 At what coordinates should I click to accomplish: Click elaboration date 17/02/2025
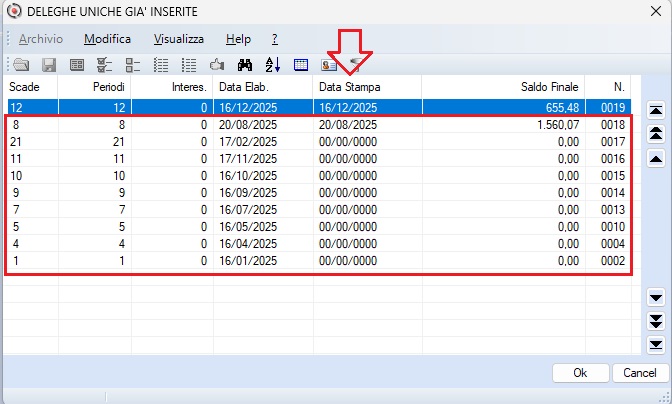(248, 142)
